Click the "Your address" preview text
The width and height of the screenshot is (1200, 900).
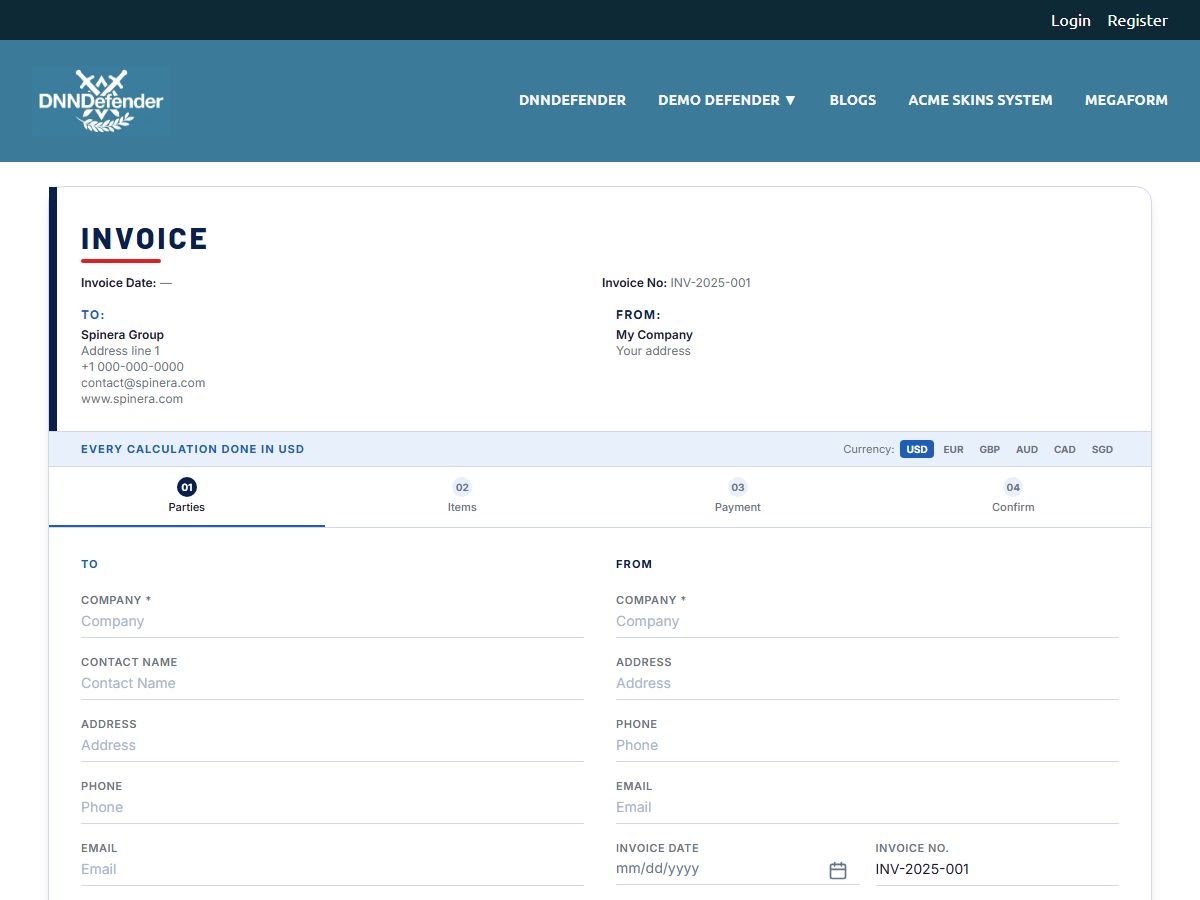[653, 351]
